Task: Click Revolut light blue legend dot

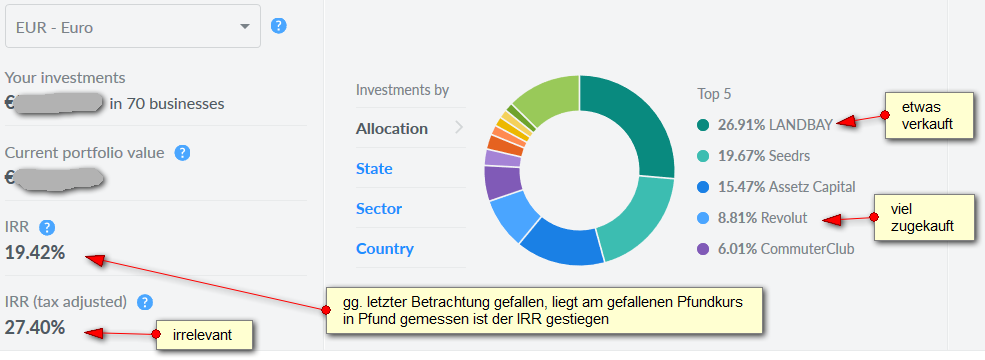Action: pos(703,218)
